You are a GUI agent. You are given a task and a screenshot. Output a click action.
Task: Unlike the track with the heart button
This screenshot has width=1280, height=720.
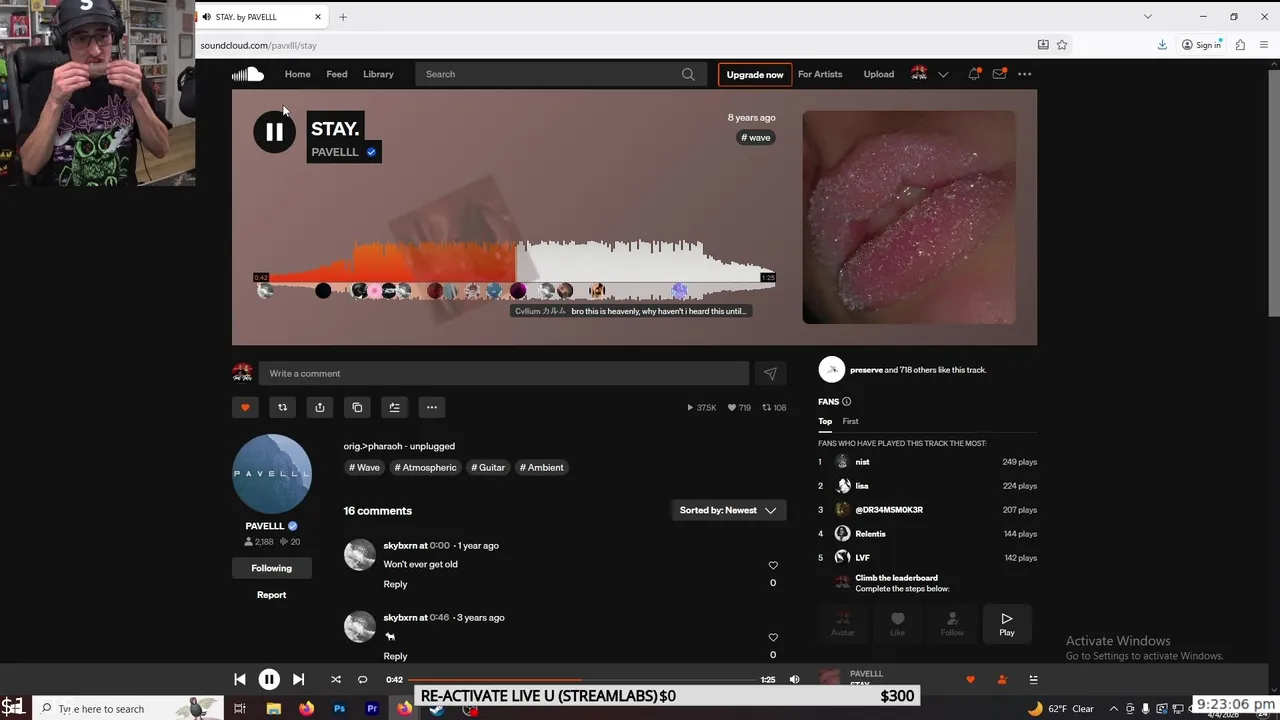pyautogui.click(x=245, y=407)
